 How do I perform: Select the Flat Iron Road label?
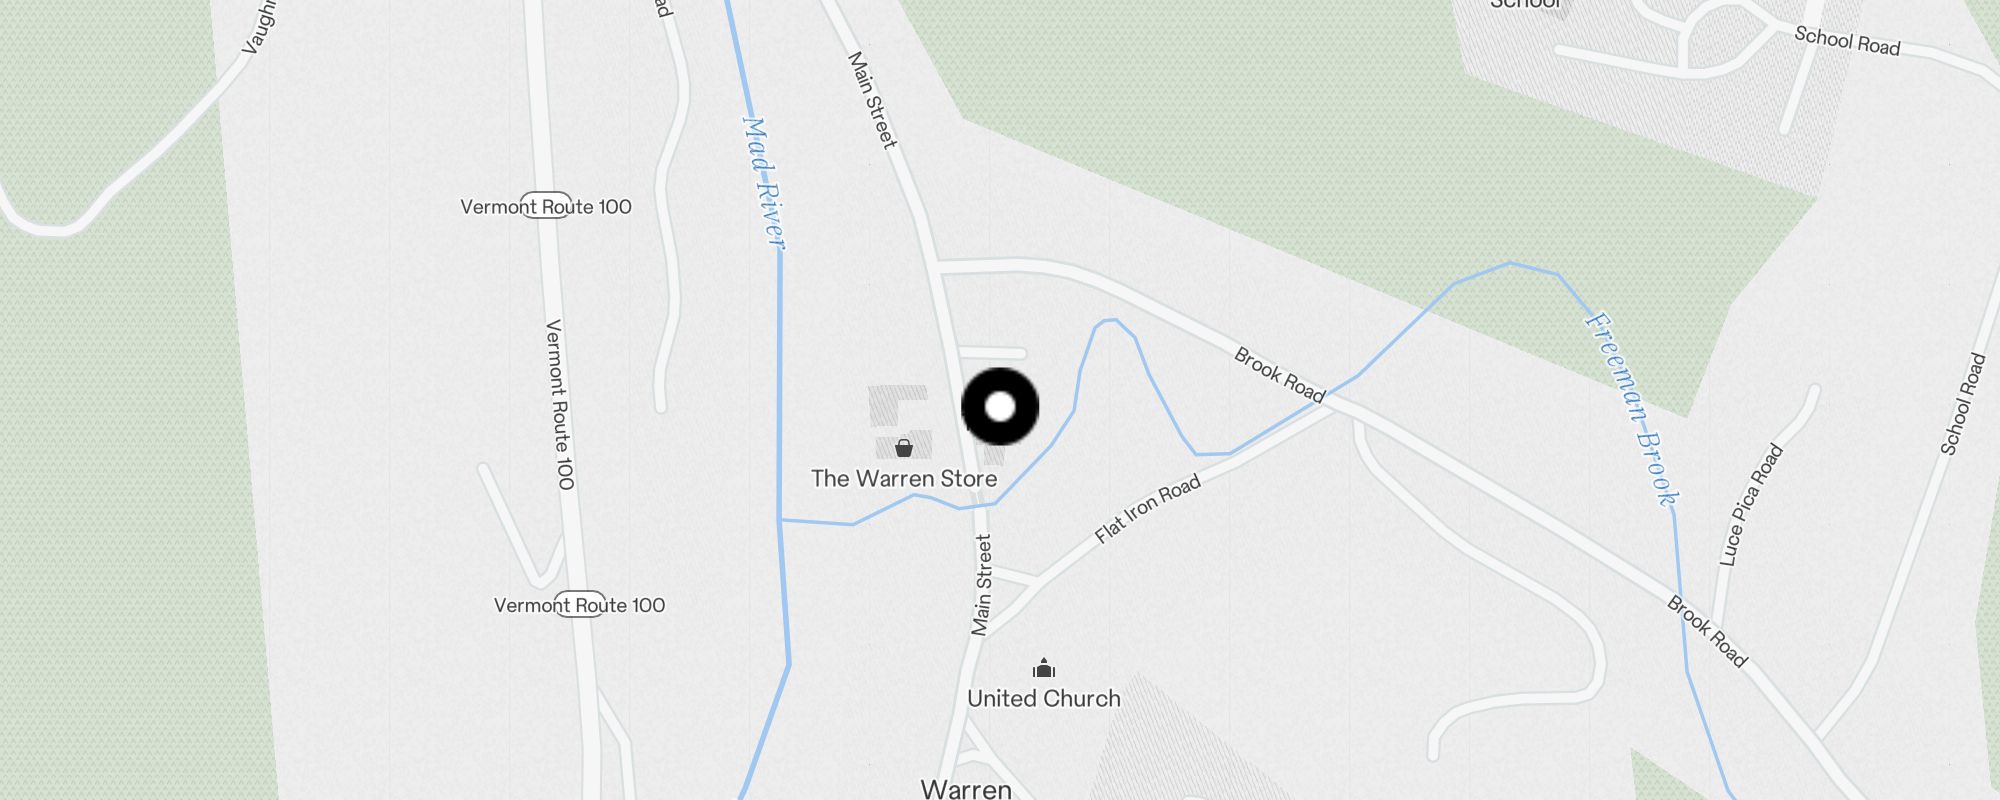point(1147,509)
